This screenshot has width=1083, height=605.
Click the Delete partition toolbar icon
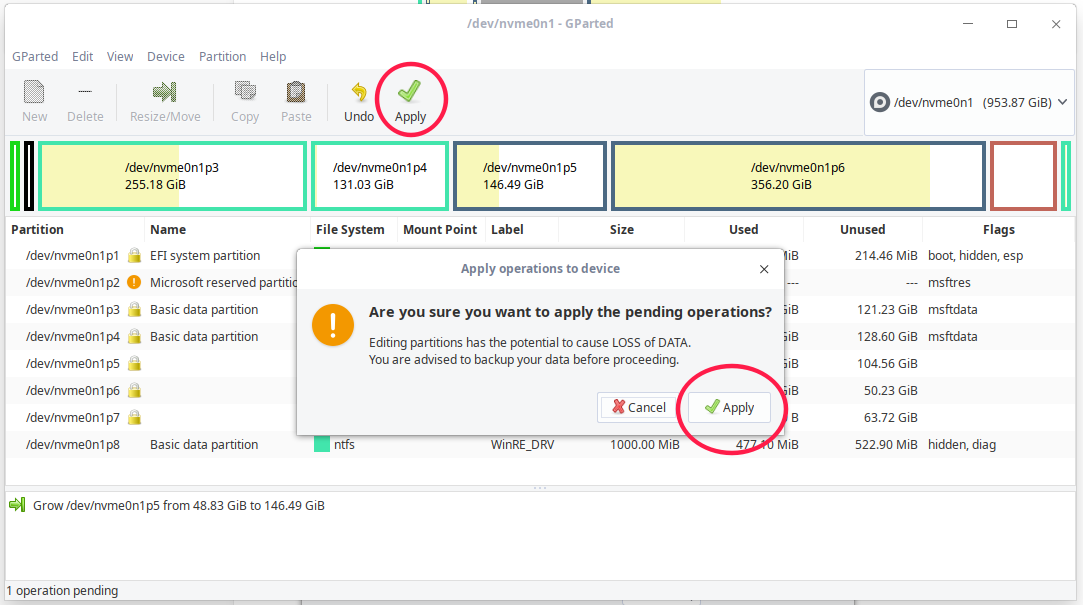coord(85,102)
